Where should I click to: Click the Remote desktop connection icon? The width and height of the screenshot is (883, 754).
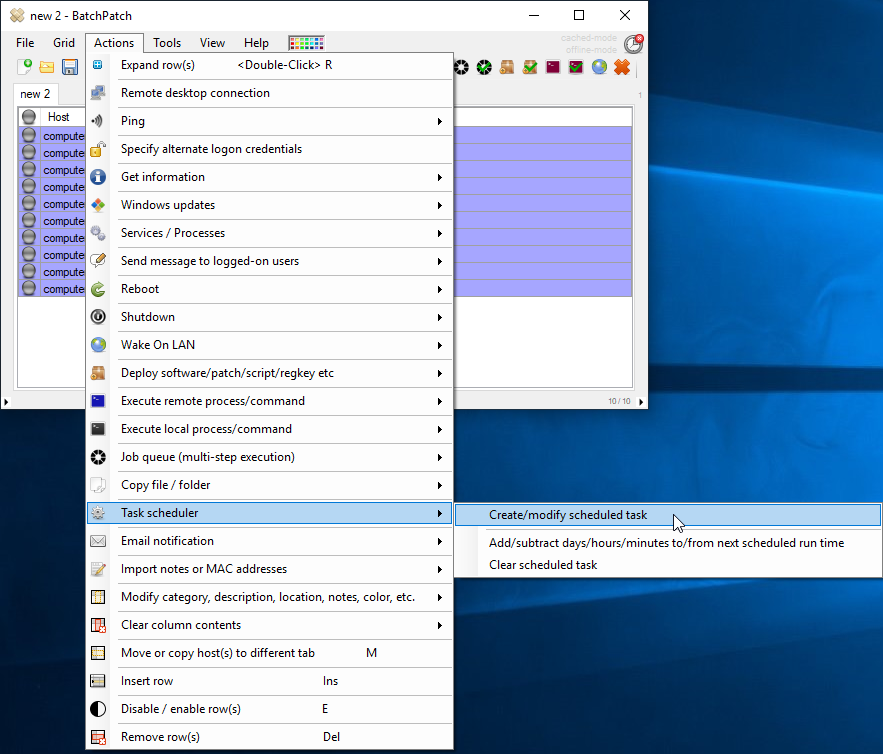pos(98,93)
